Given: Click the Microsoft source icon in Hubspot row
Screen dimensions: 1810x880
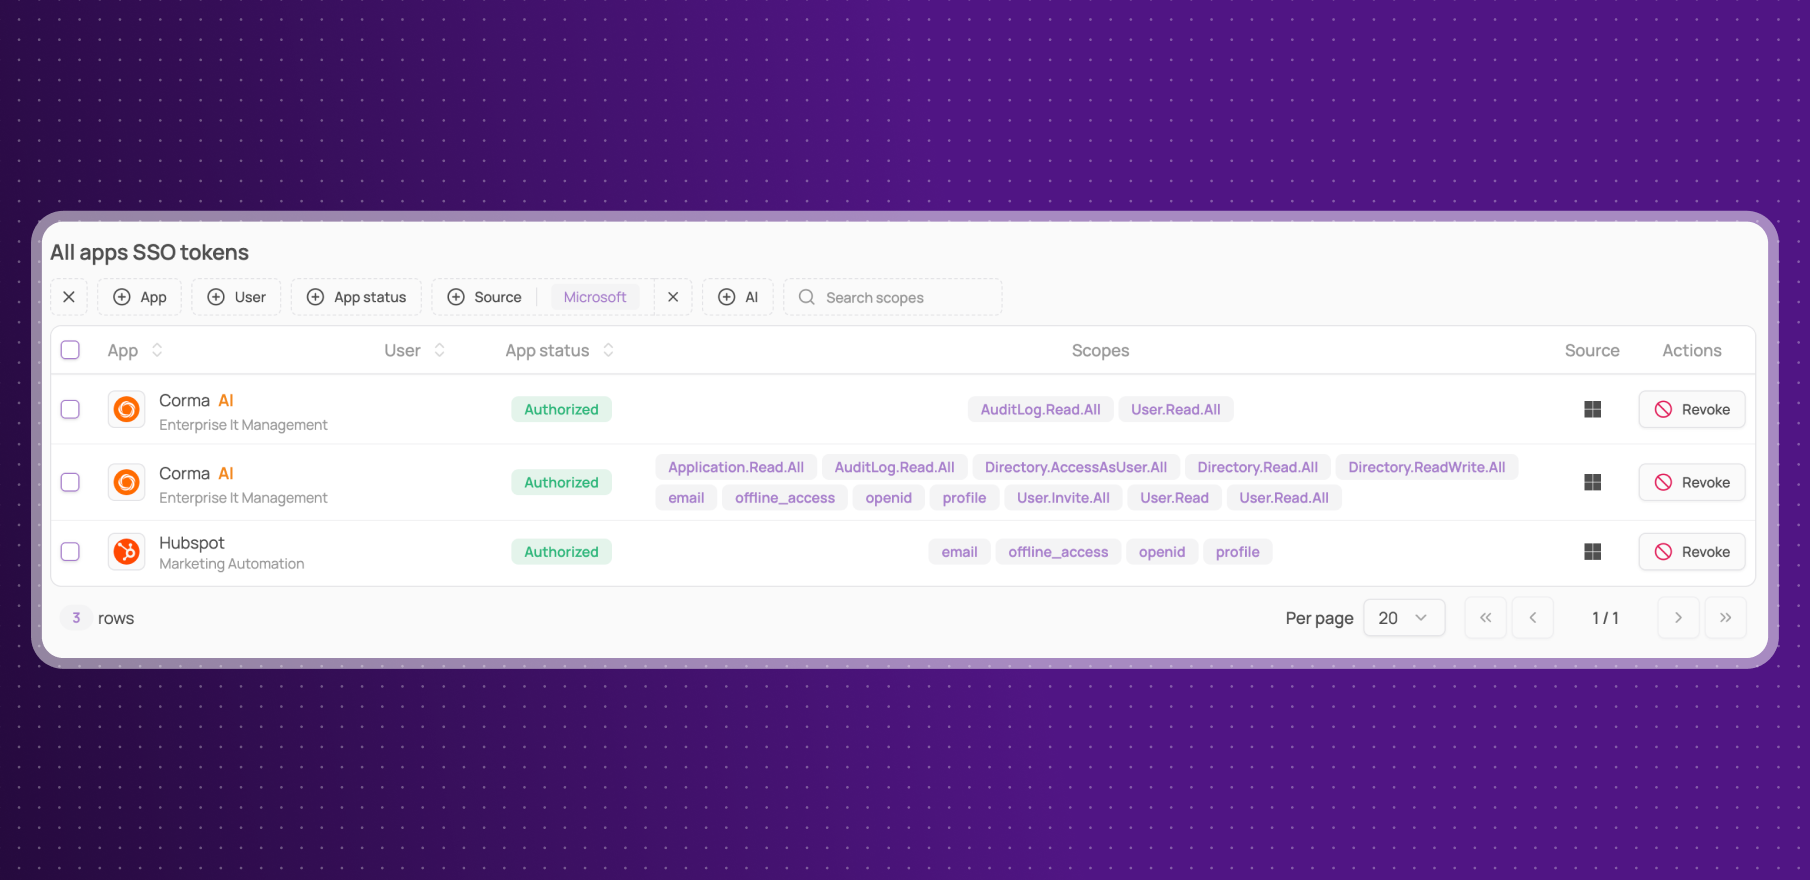Looking at the screenshot, I should pos(1592,552).
